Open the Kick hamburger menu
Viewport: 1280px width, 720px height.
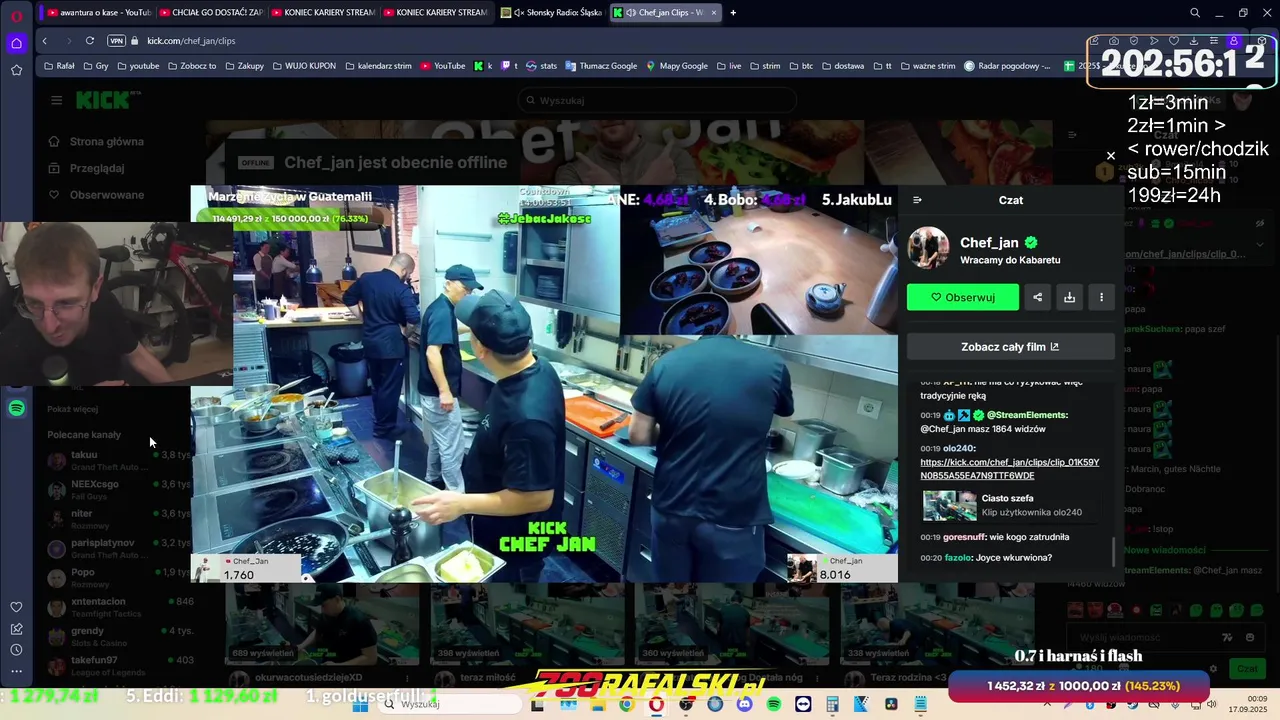[57, 100]
